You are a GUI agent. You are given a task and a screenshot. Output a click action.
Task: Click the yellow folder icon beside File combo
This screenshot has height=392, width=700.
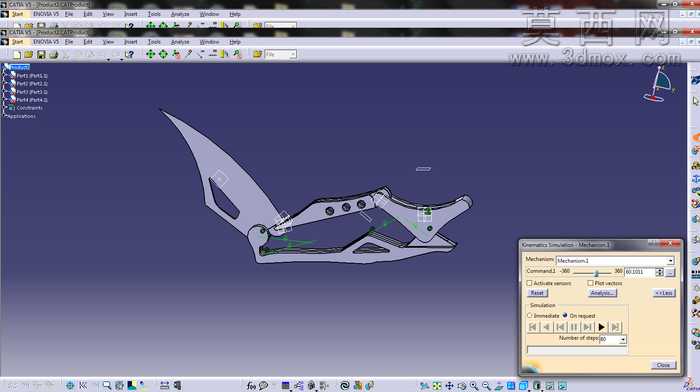coord(257,54)
